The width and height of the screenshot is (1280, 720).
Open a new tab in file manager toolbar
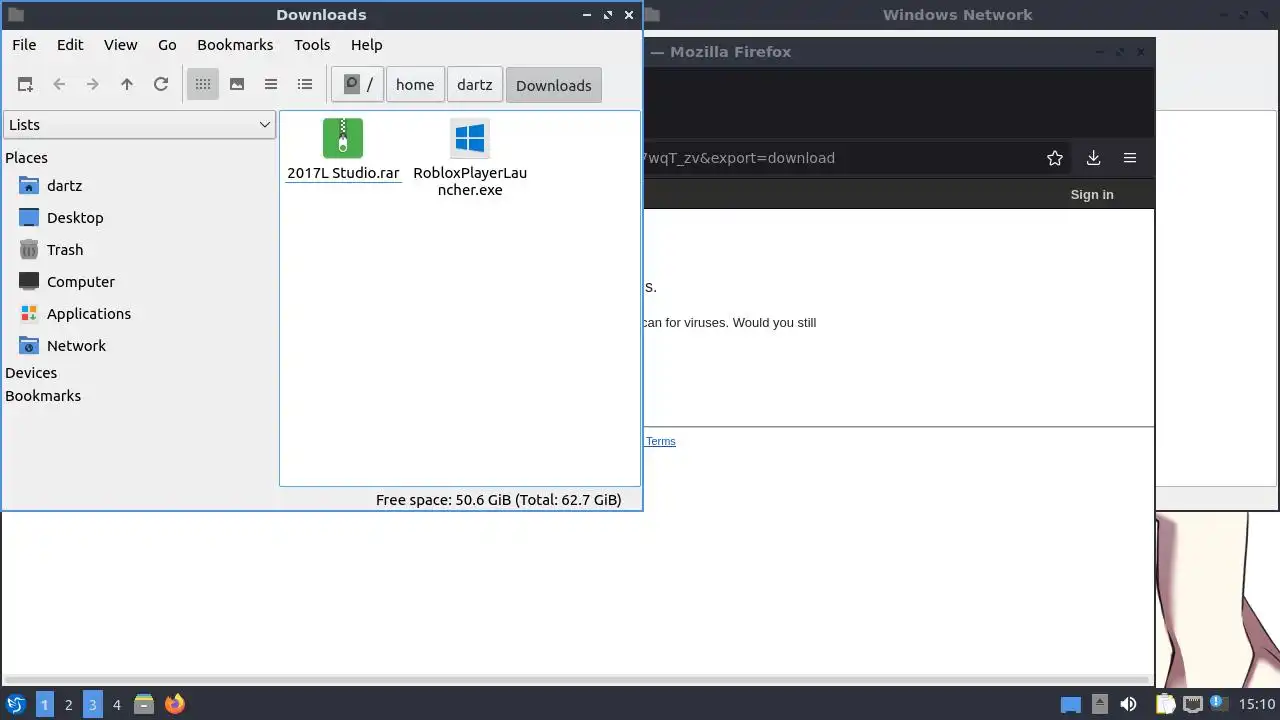point(25,85)
